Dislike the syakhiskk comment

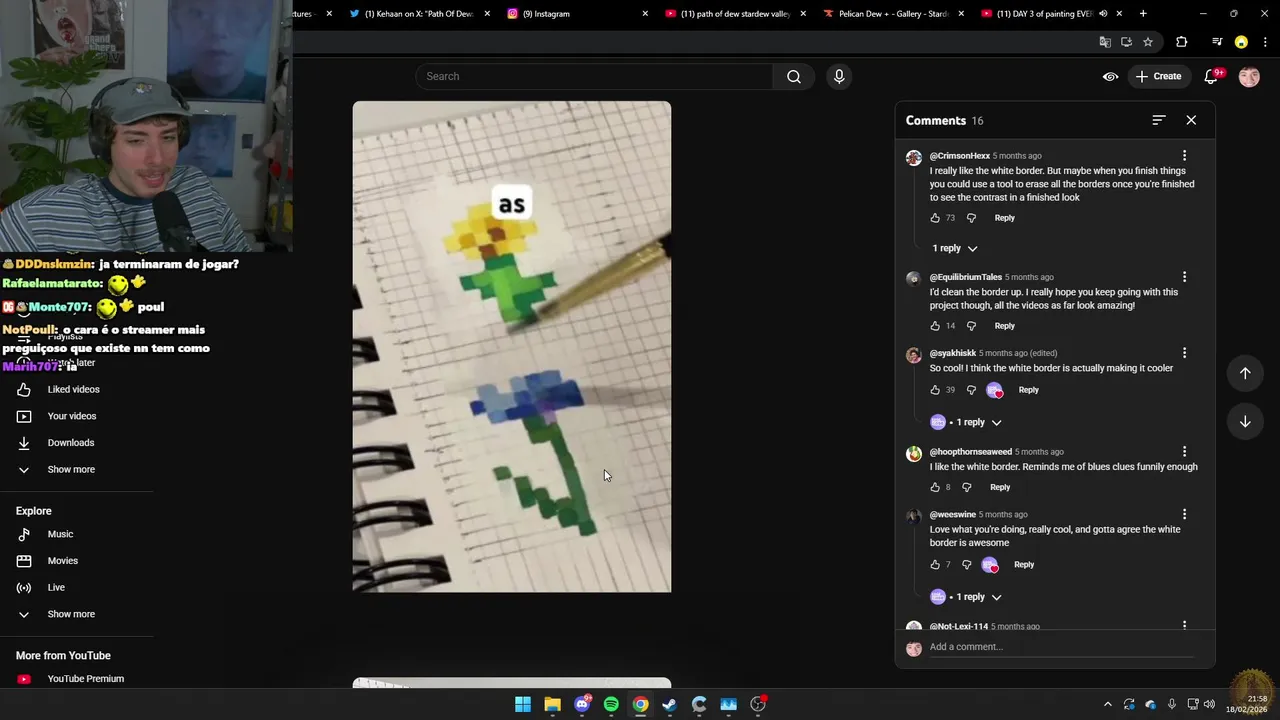[x=971, y=390]
